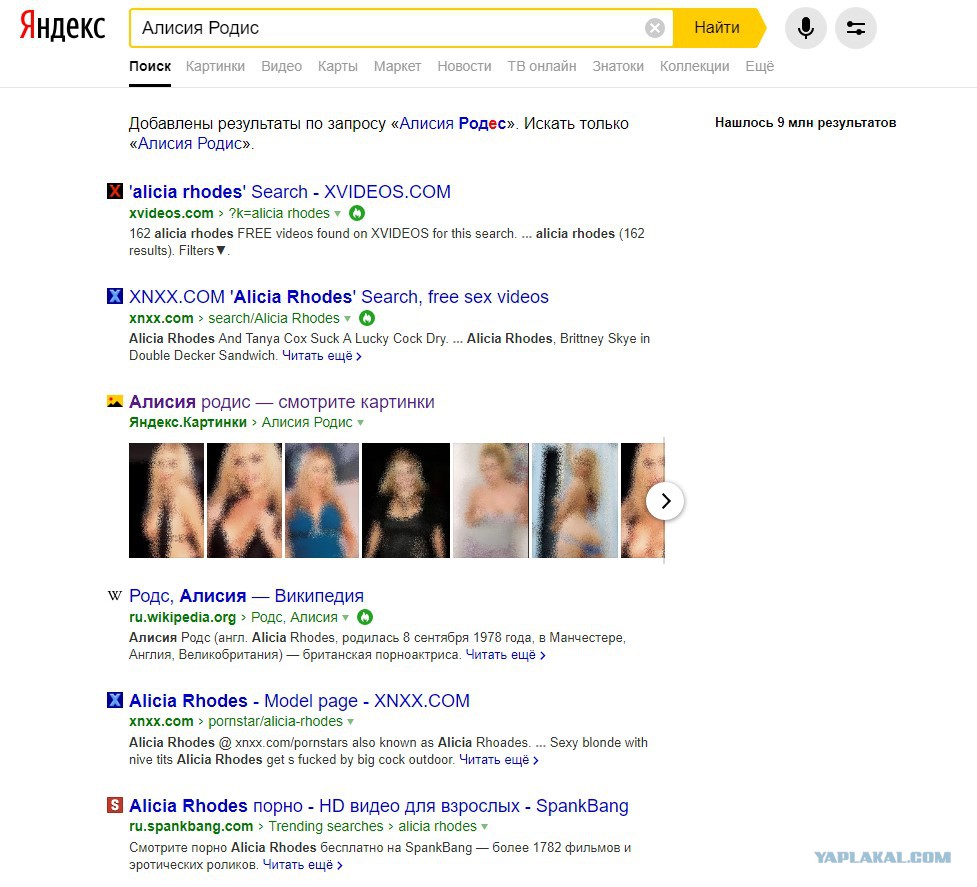The width and height of the screenshot is (977, 887).
Task: Open the SpankBang HD видео result title
Action: pyautogui.click(x=379, y=805)
